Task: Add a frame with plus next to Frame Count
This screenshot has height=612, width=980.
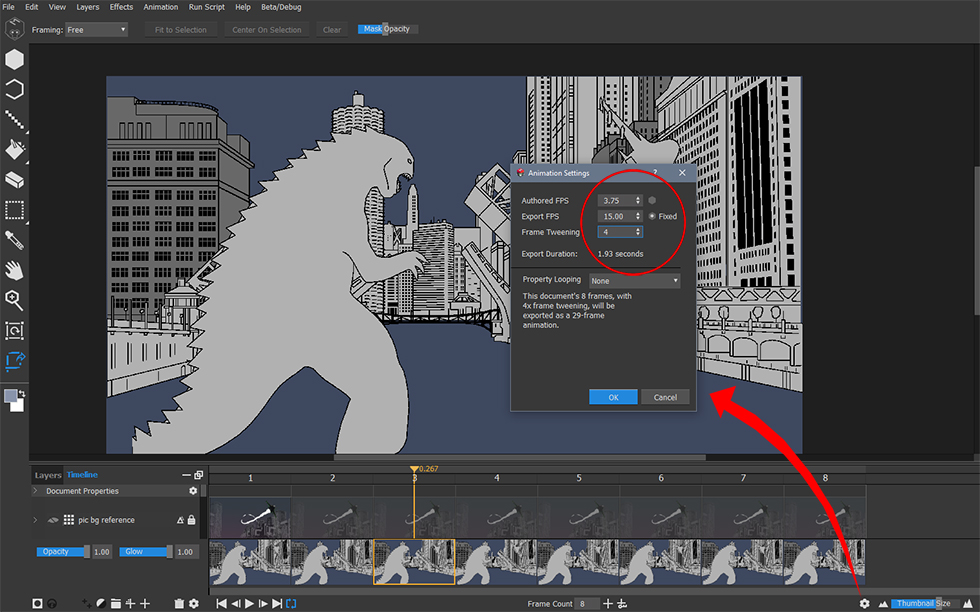Action: tap(608, 603)
